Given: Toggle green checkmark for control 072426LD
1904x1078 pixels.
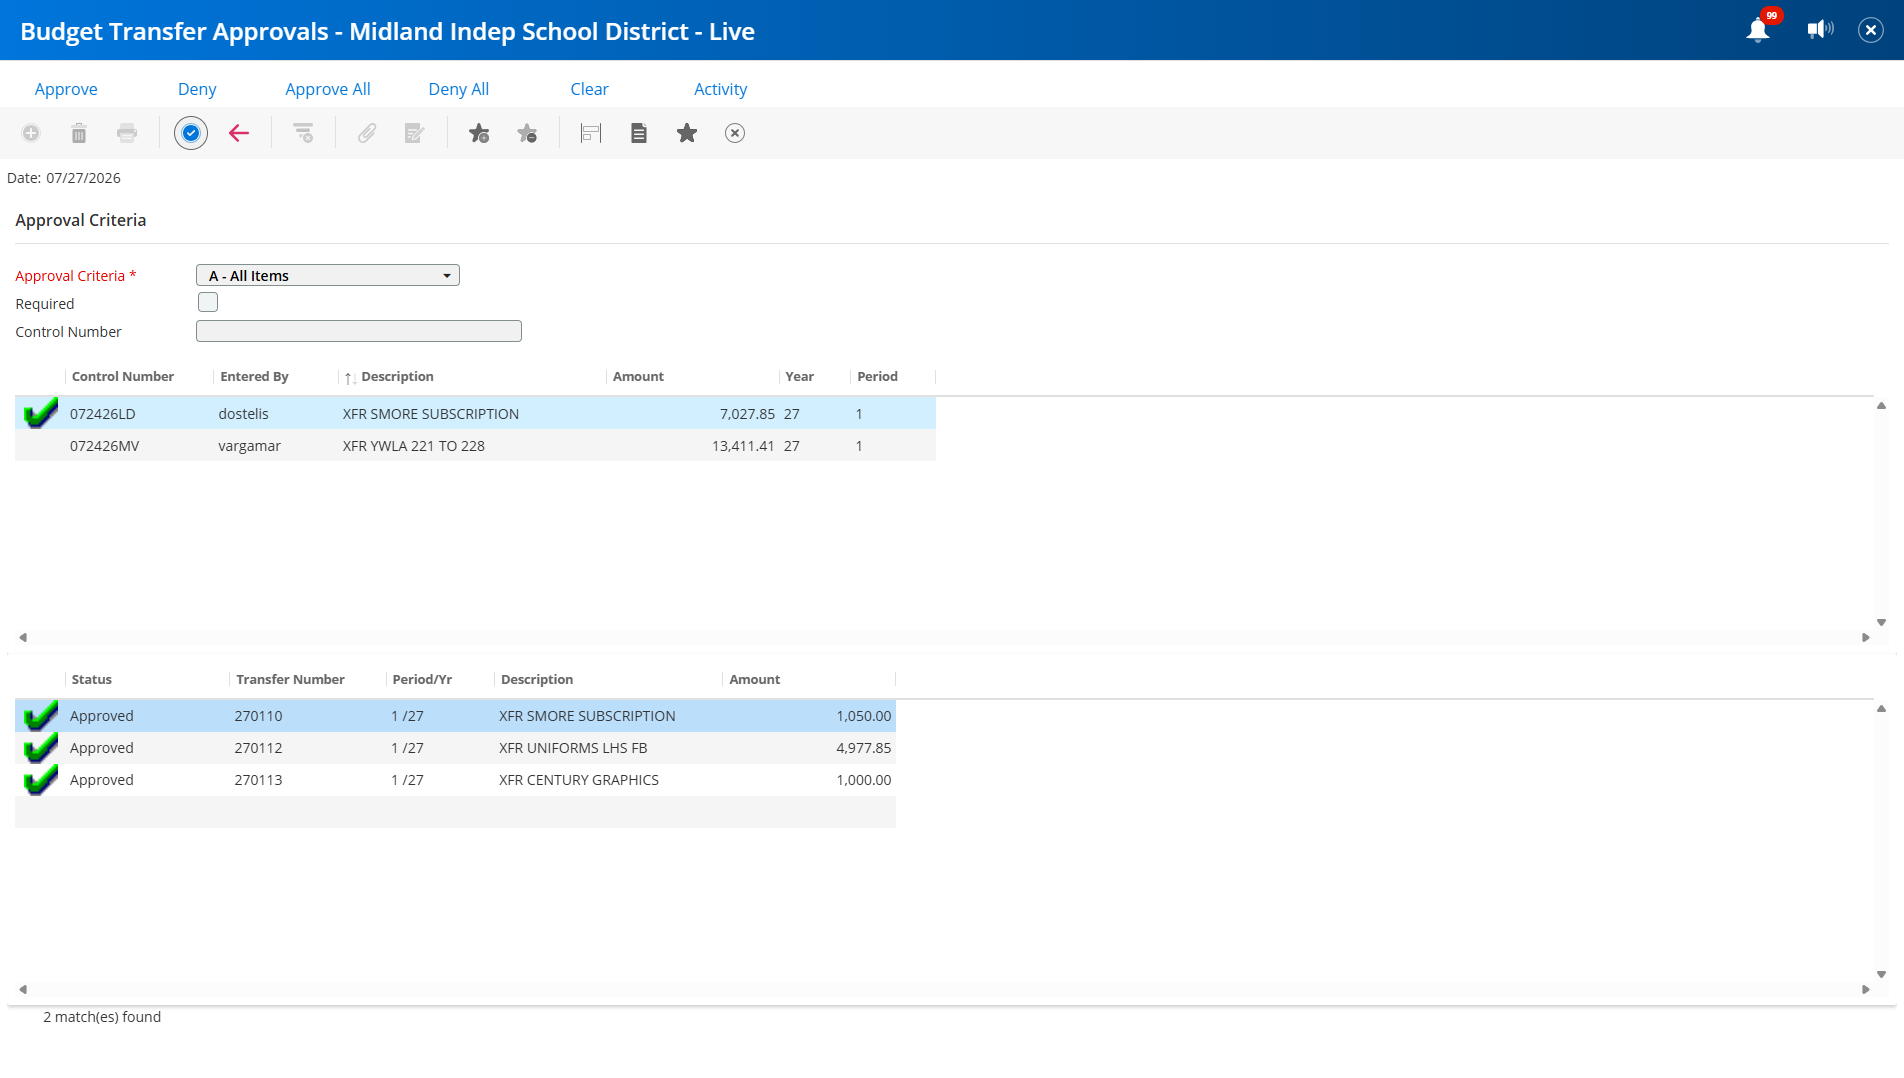Looking at the screenshot, I should [40, 413].
